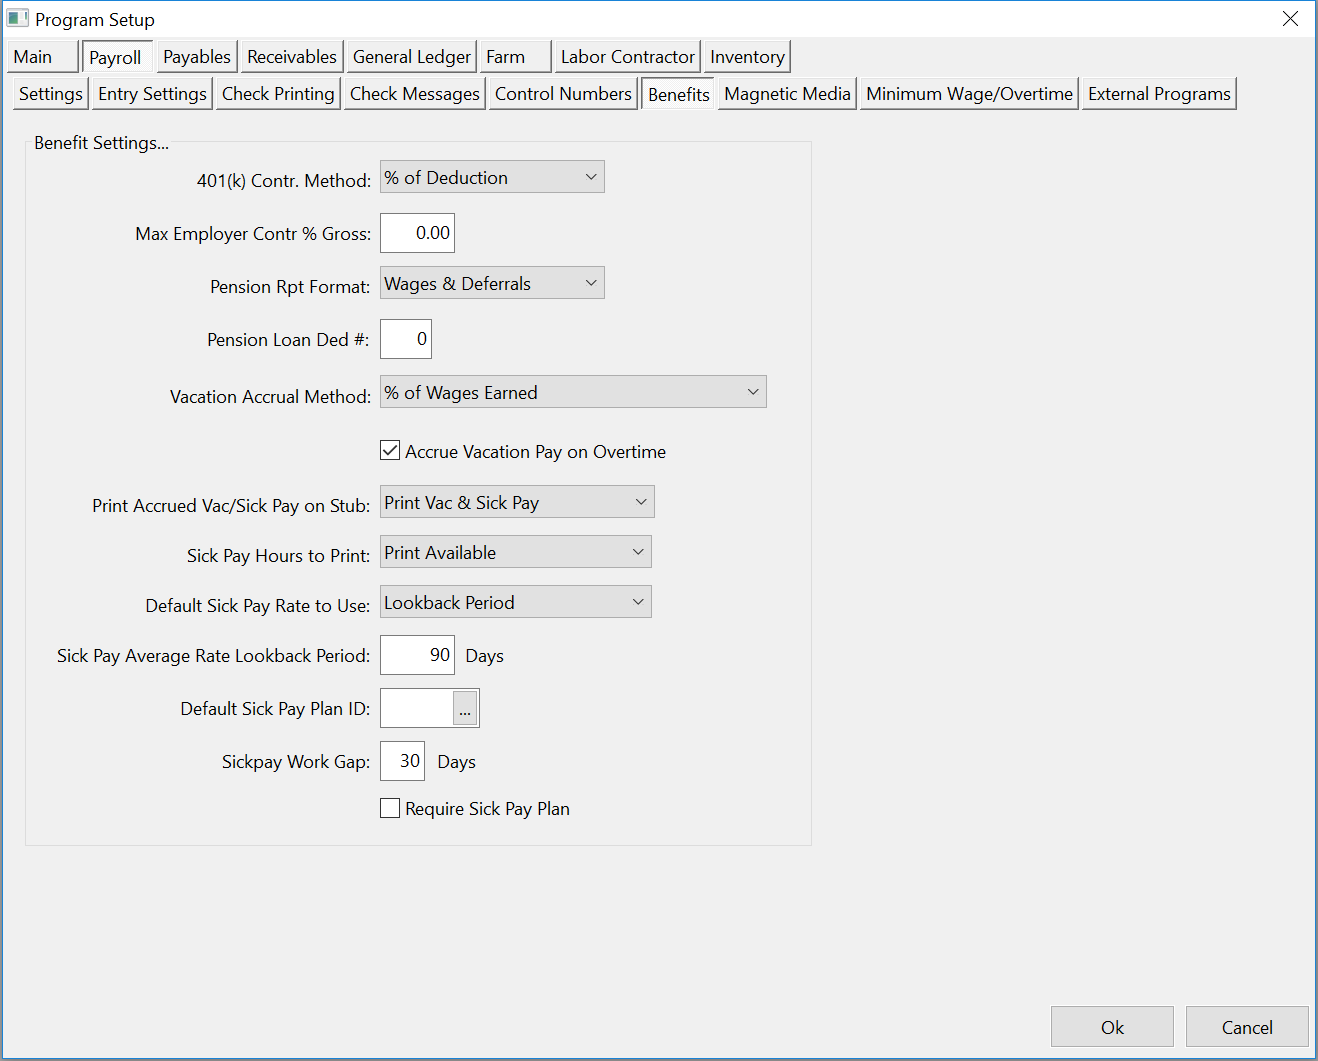Close the Program Setup window
The width and height of the screenshot is (1318, 1061).
pyautogui.click(x=1290, y=19)
